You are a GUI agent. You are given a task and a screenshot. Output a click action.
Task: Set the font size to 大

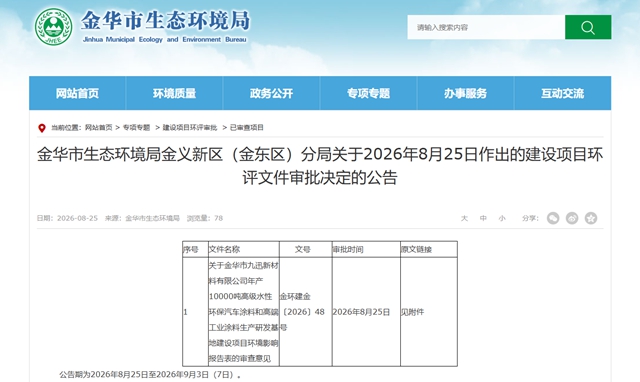[464, 218]
